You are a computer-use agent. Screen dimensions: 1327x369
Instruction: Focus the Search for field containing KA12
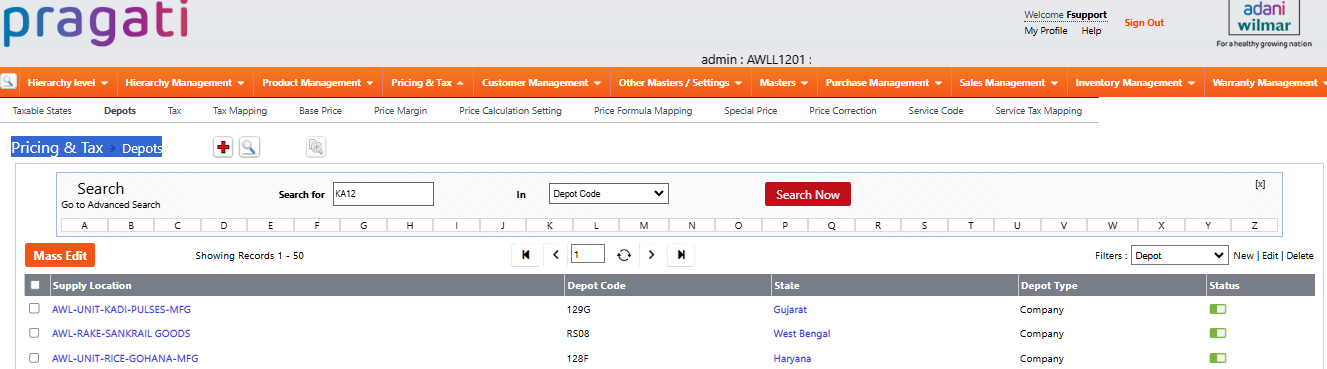(384, 194)
